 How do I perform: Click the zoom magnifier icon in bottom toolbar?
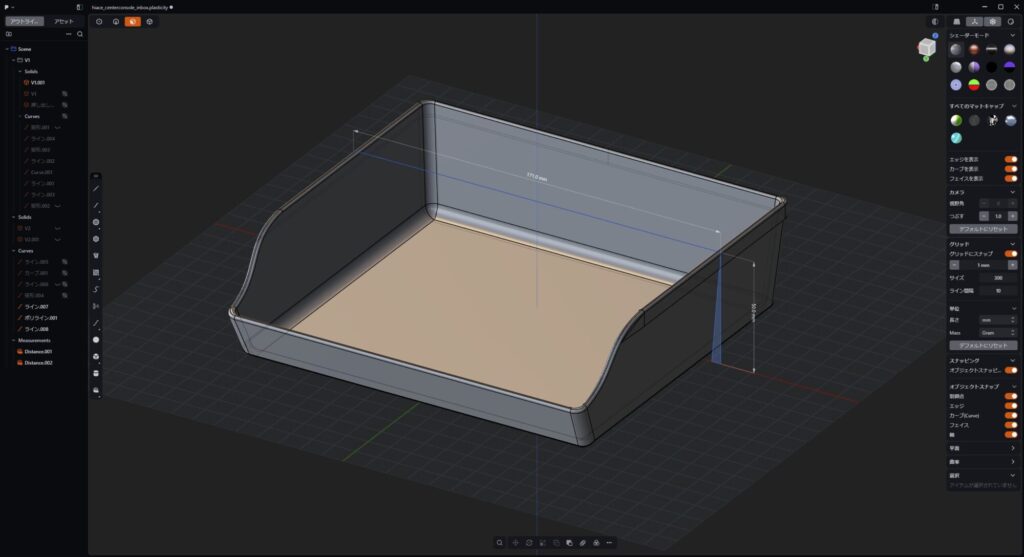point(499,542)
